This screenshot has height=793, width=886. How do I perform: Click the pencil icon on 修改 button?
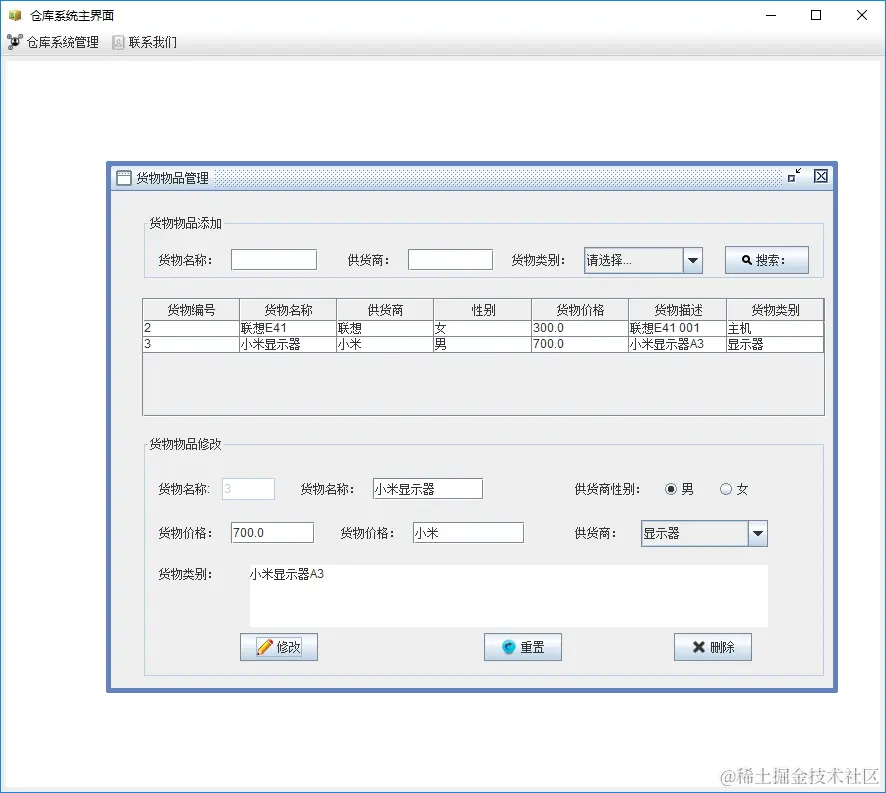pos(264,647)
